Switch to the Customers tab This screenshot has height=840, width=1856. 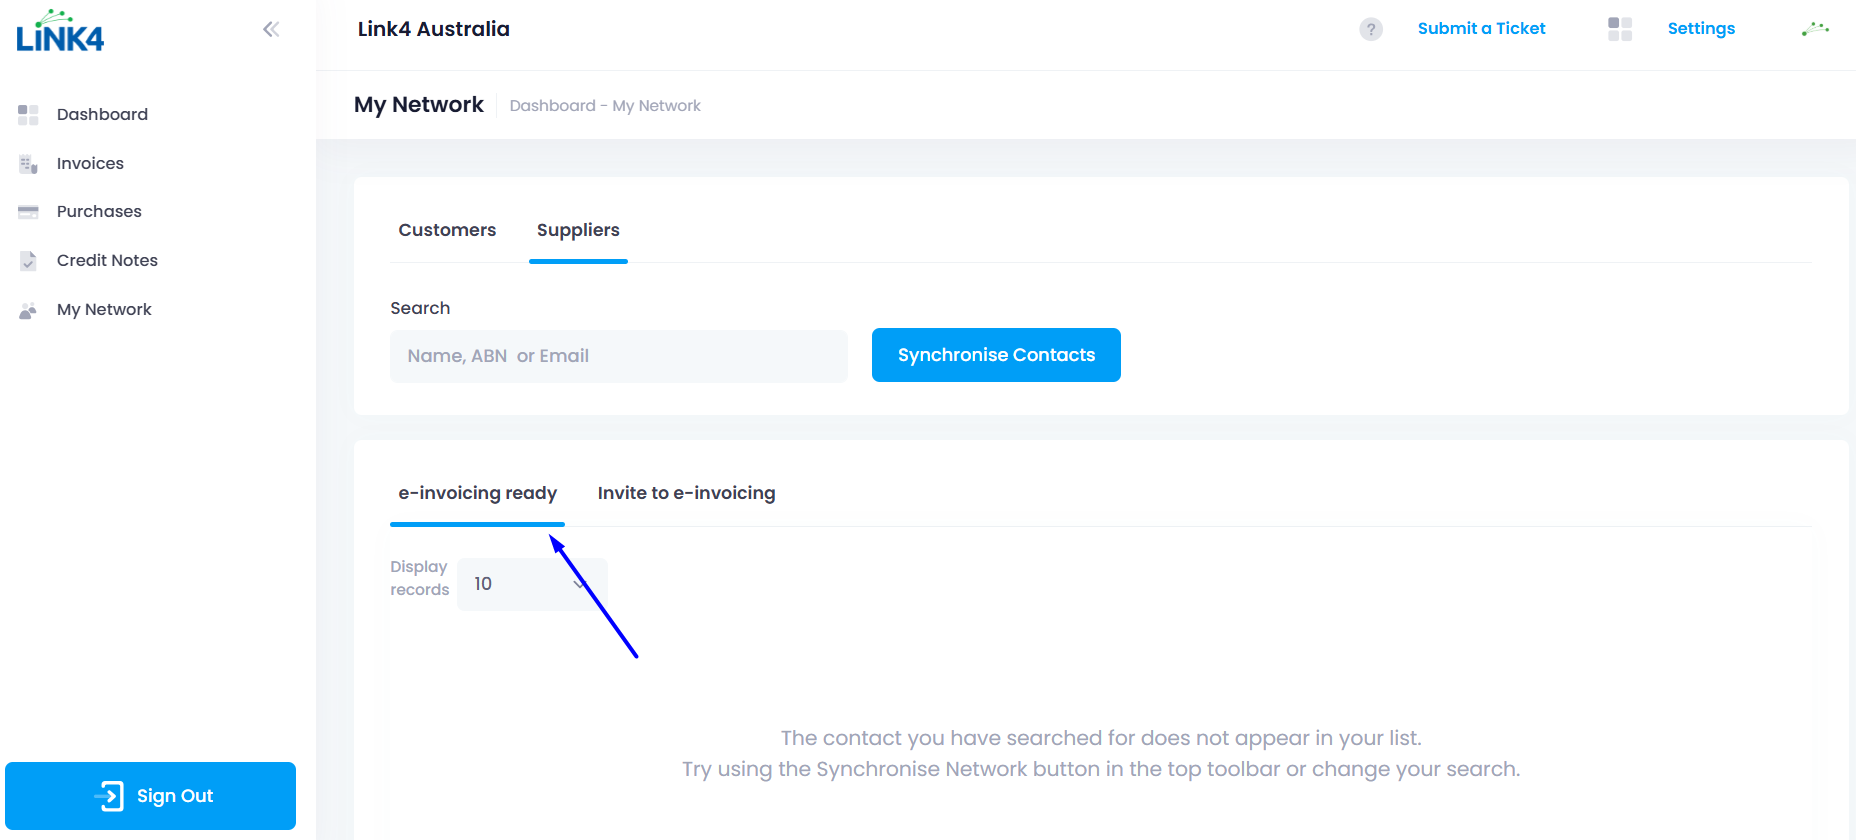click(x=447, y=230)
